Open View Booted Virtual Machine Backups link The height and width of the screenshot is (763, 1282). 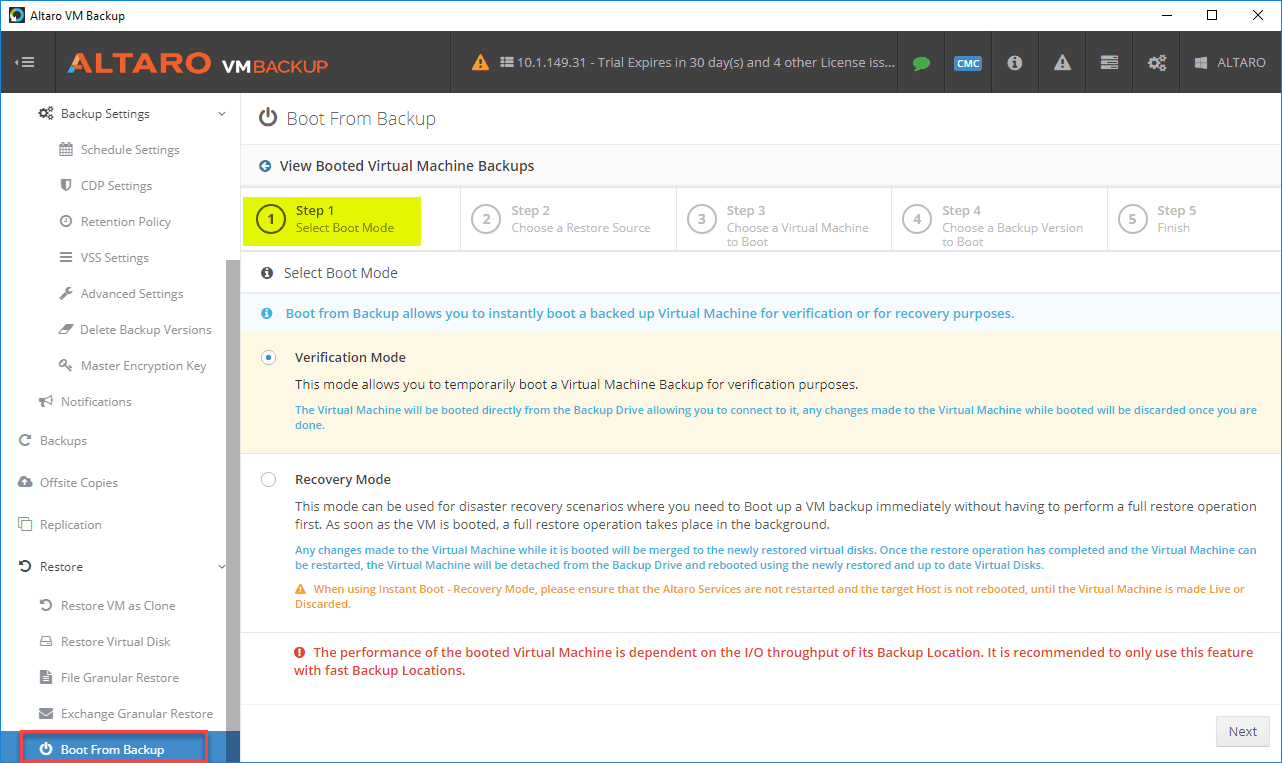point(406,166)
